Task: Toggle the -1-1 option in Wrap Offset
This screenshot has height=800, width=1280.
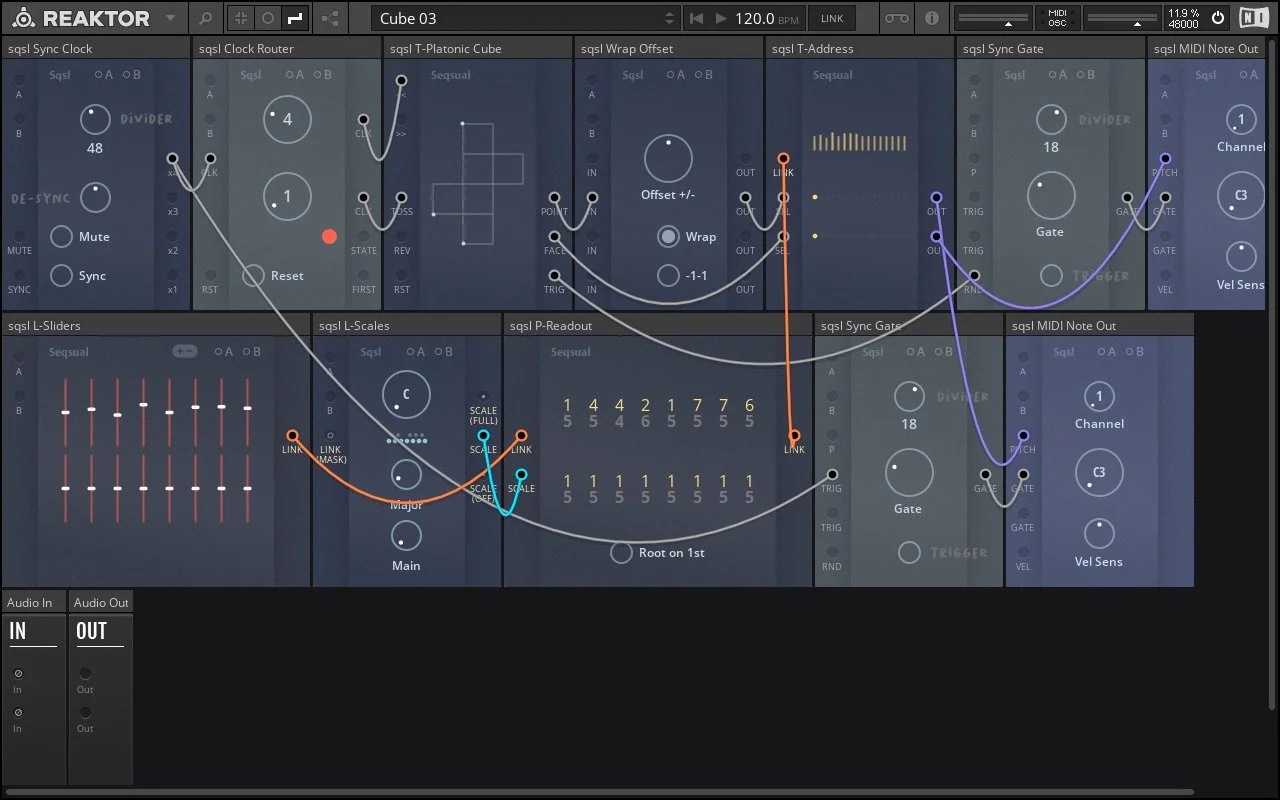Action: point(668,275)
